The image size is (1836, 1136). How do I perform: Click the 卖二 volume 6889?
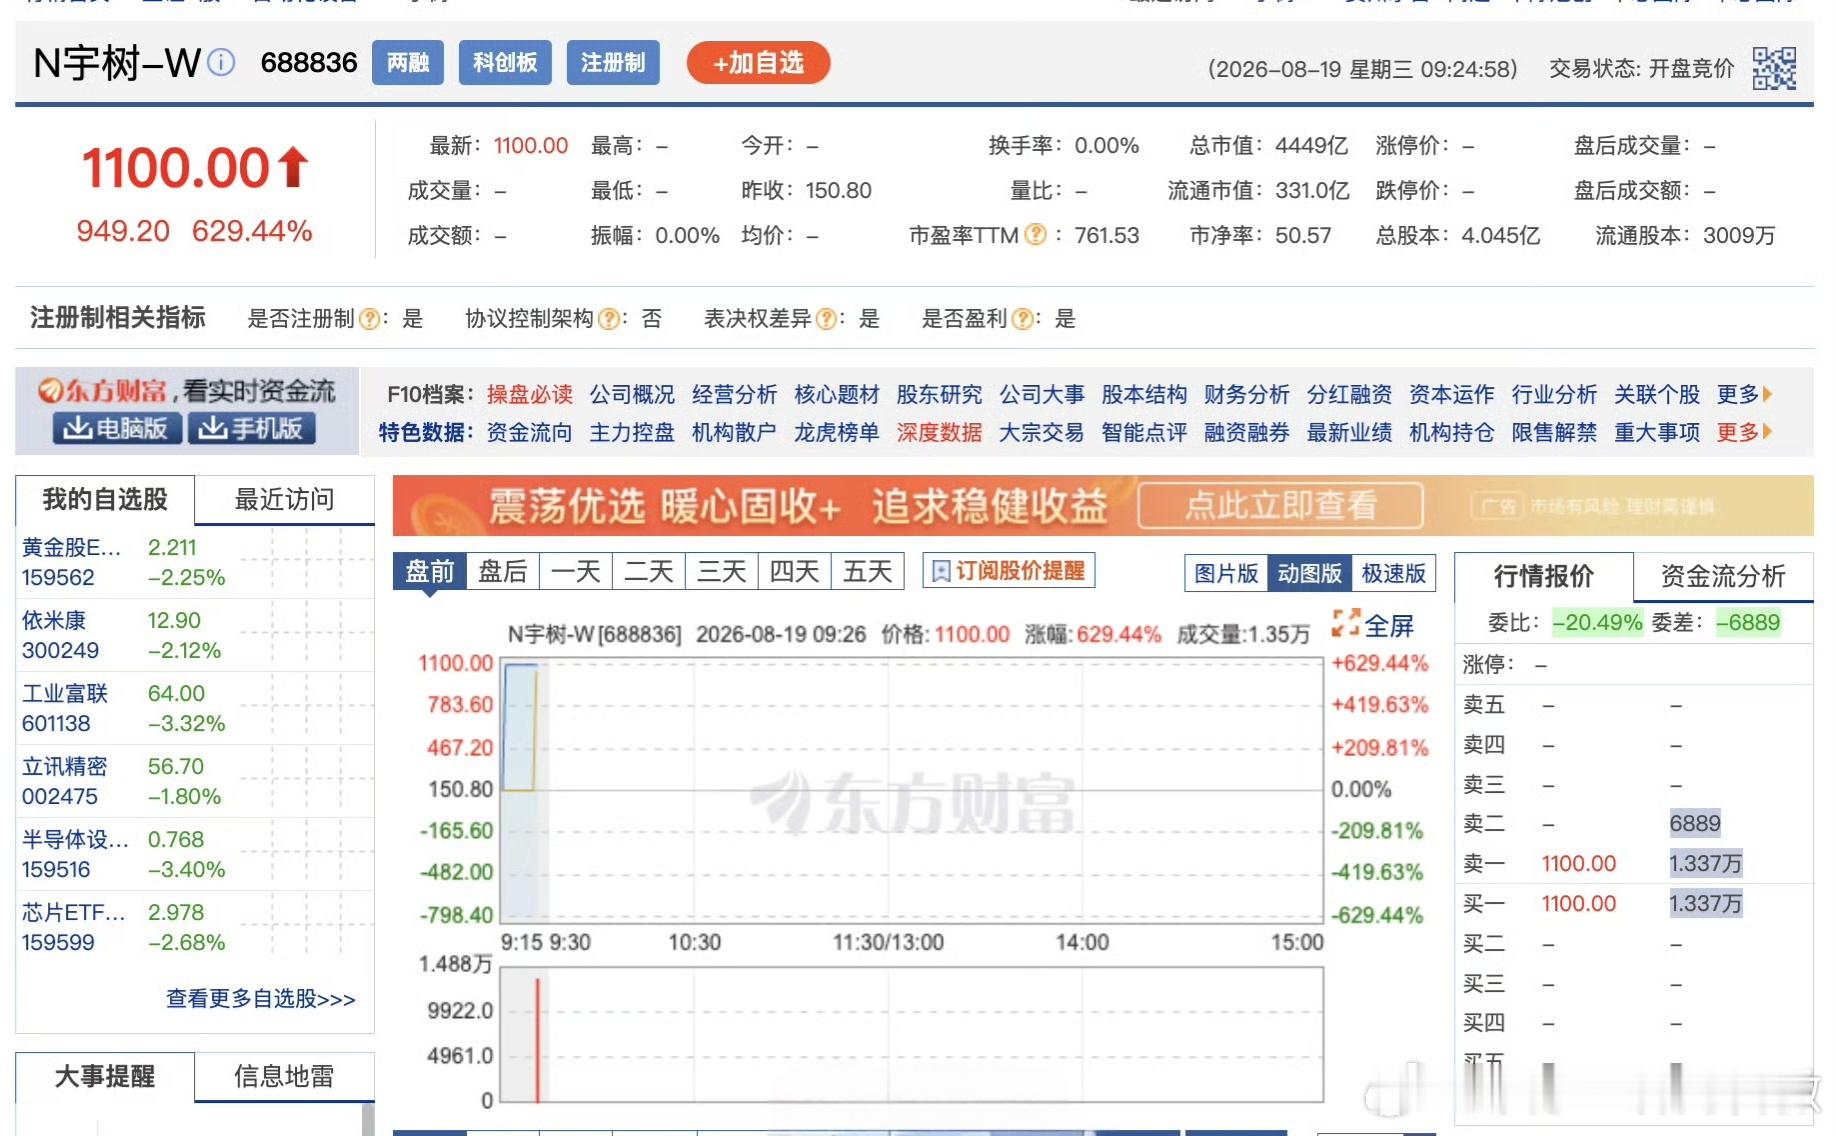click(x=1695, y=823)
